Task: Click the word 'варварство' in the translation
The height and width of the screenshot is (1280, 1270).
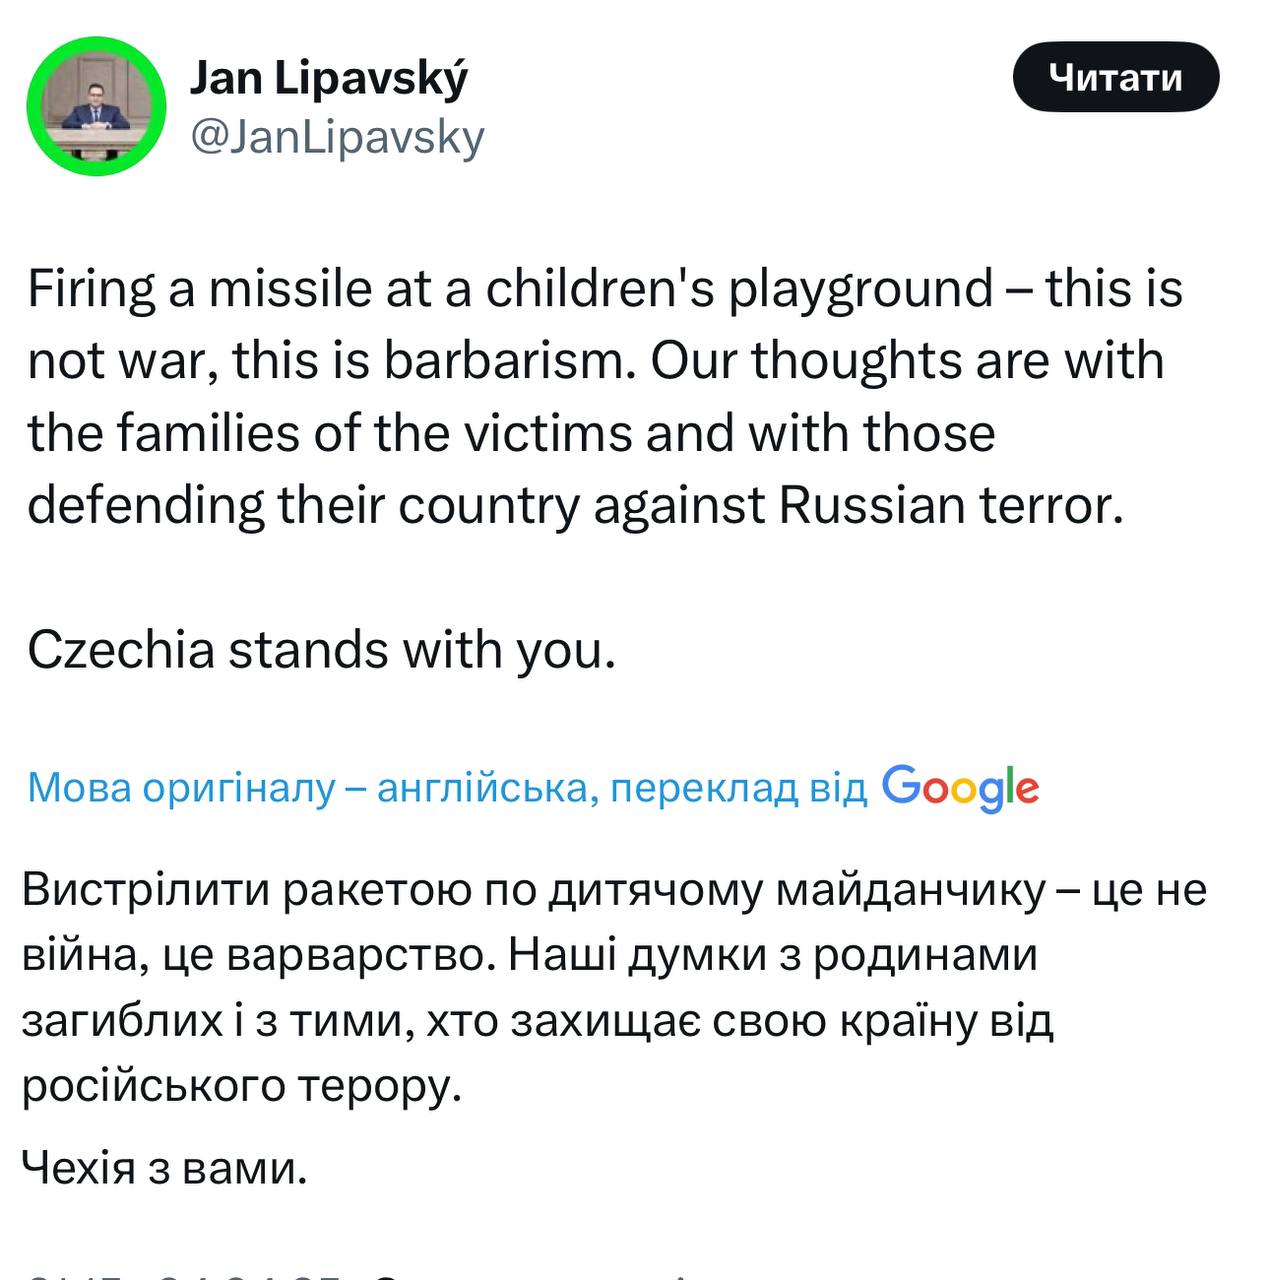Action: (x=361, y=956)
